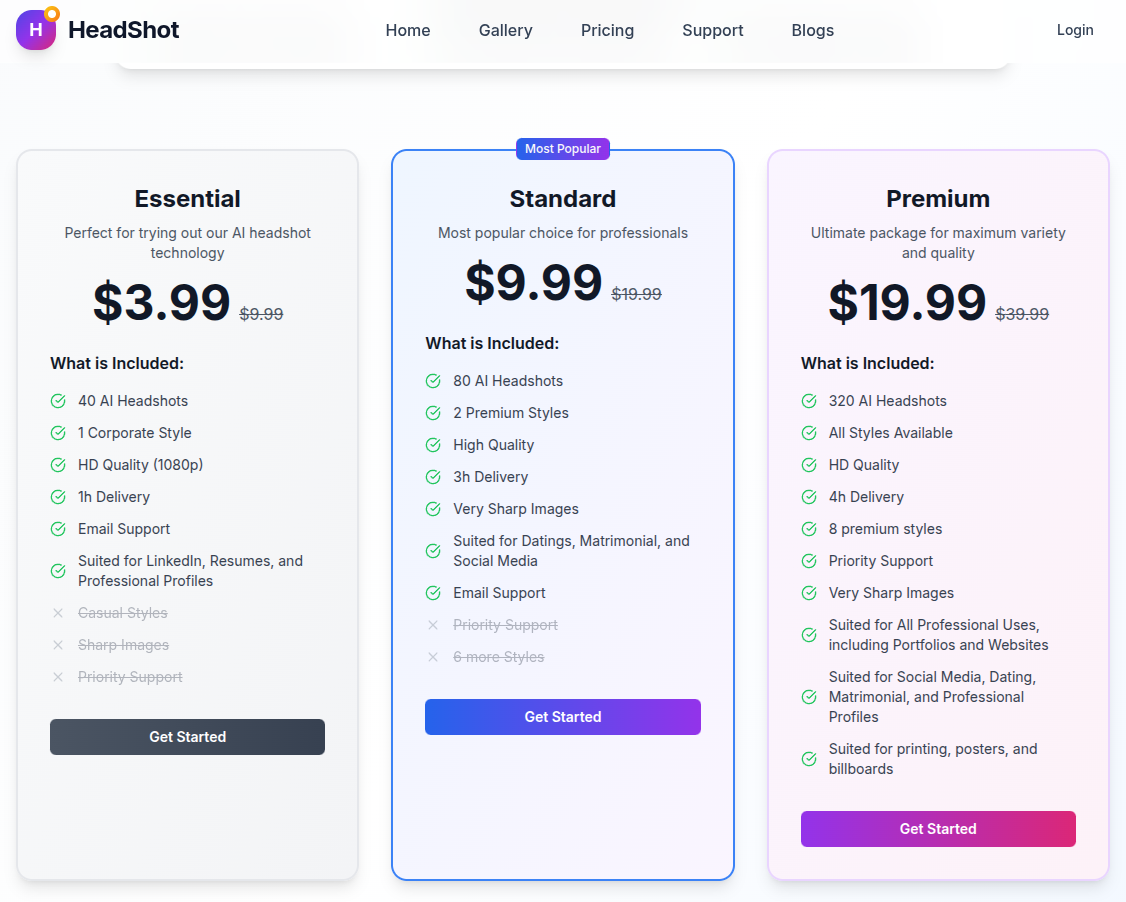Get started with the Essential plan
The width and height of the screenshot is (1126, 902).
click(x=187, y=737)
